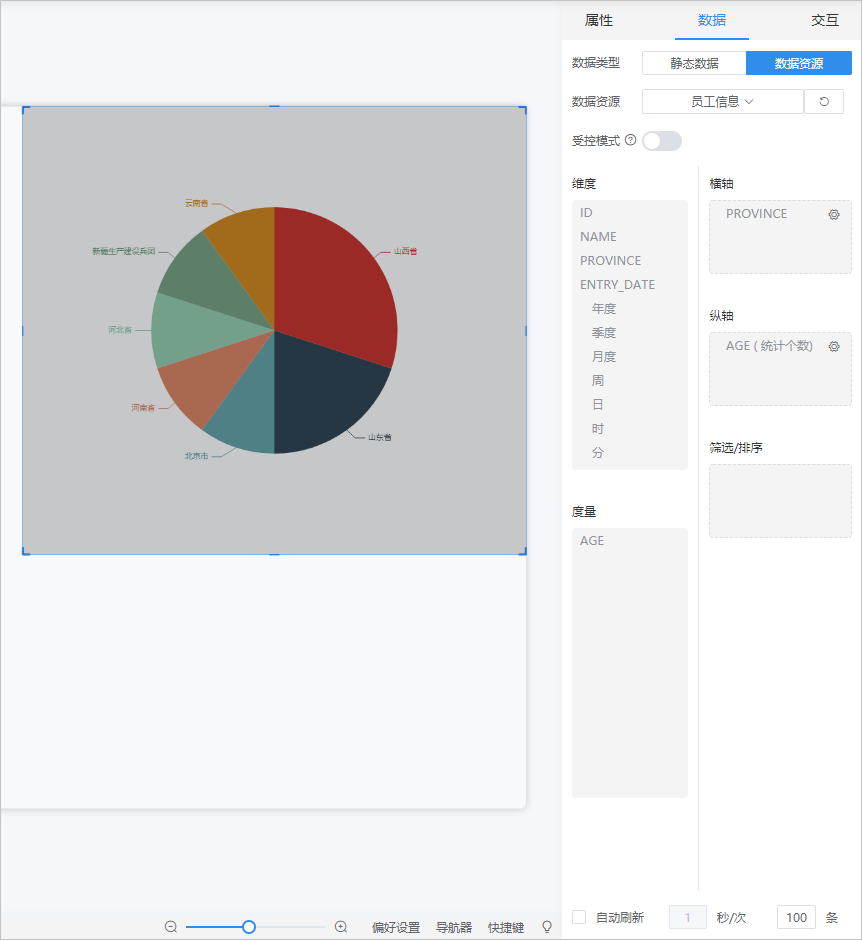
Task: Open 快捷键 shortcuts
Action: [x=506, y=927]
